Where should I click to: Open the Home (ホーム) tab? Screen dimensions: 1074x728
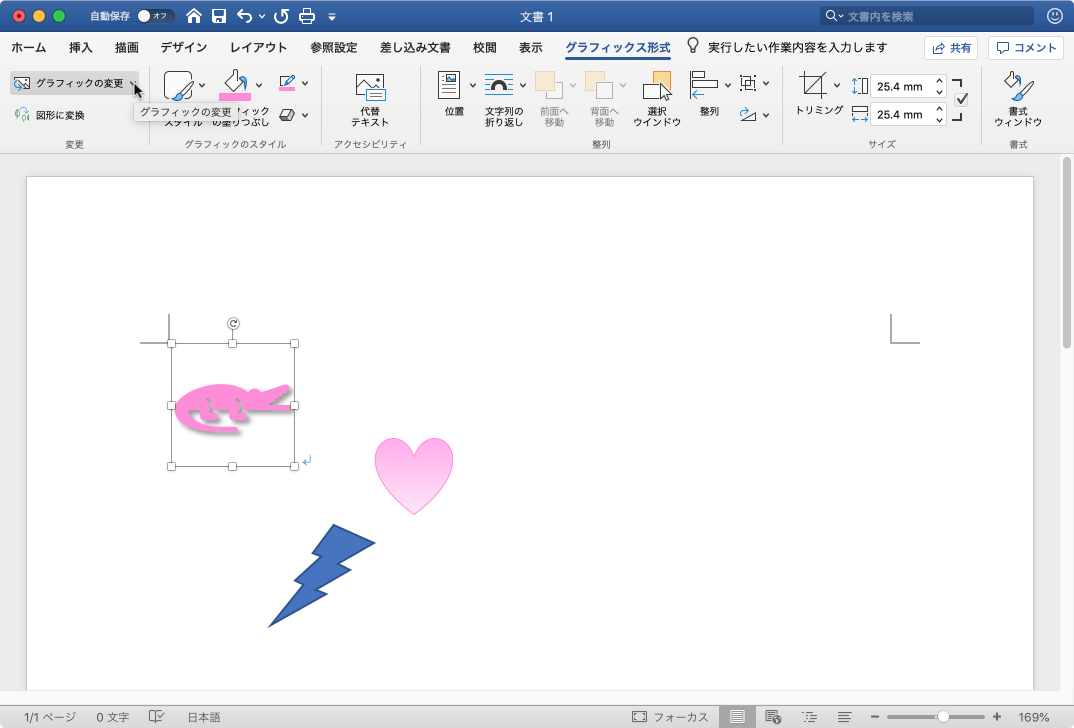click(29, 47)
